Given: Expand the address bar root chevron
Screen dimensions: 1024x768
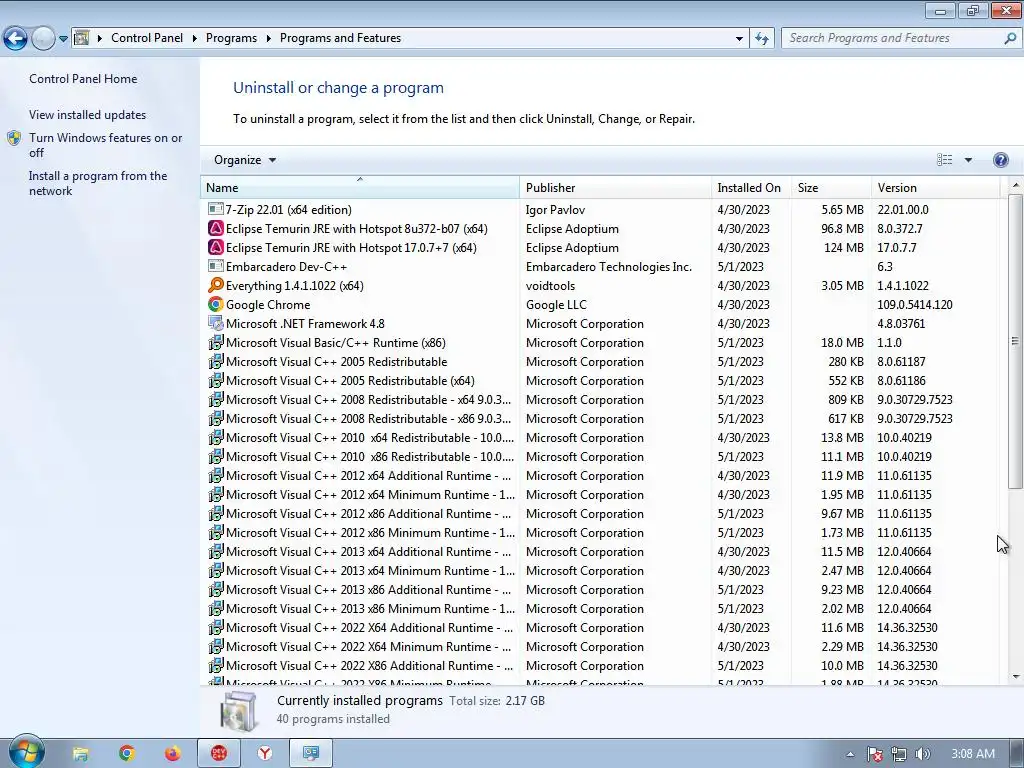Looking at the screenshot, I should 99,38.
